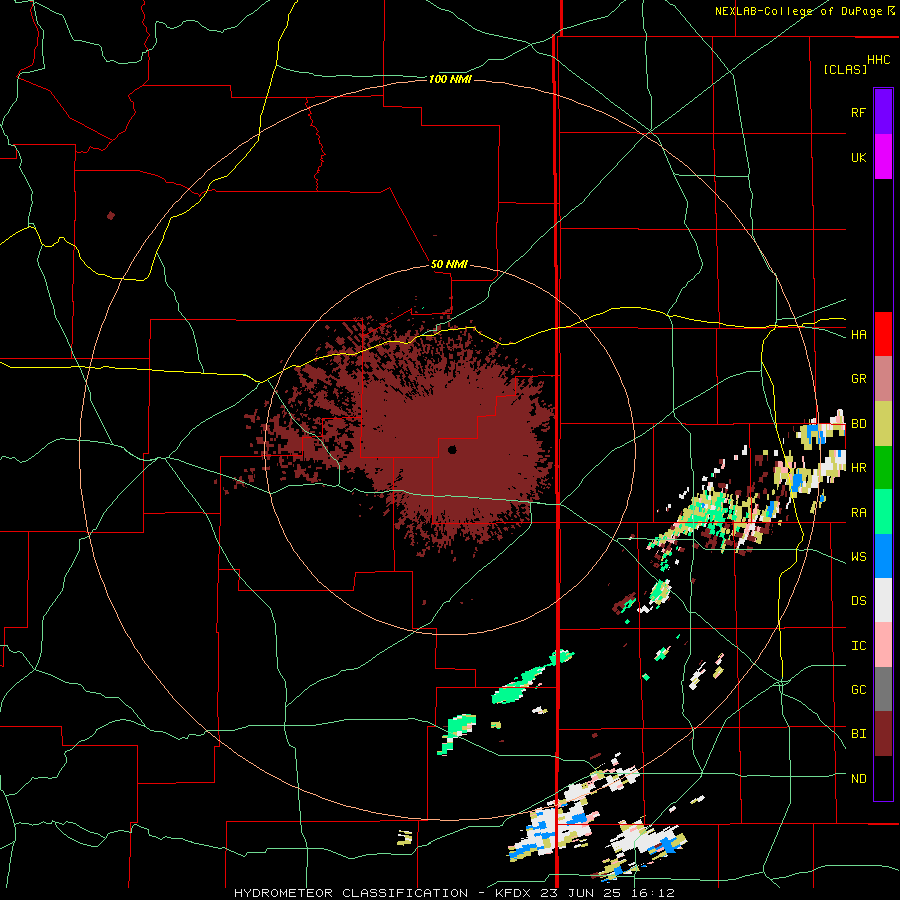Click the dark green HR legend swatch
900x900 pixels.
(x=883, y=468)
